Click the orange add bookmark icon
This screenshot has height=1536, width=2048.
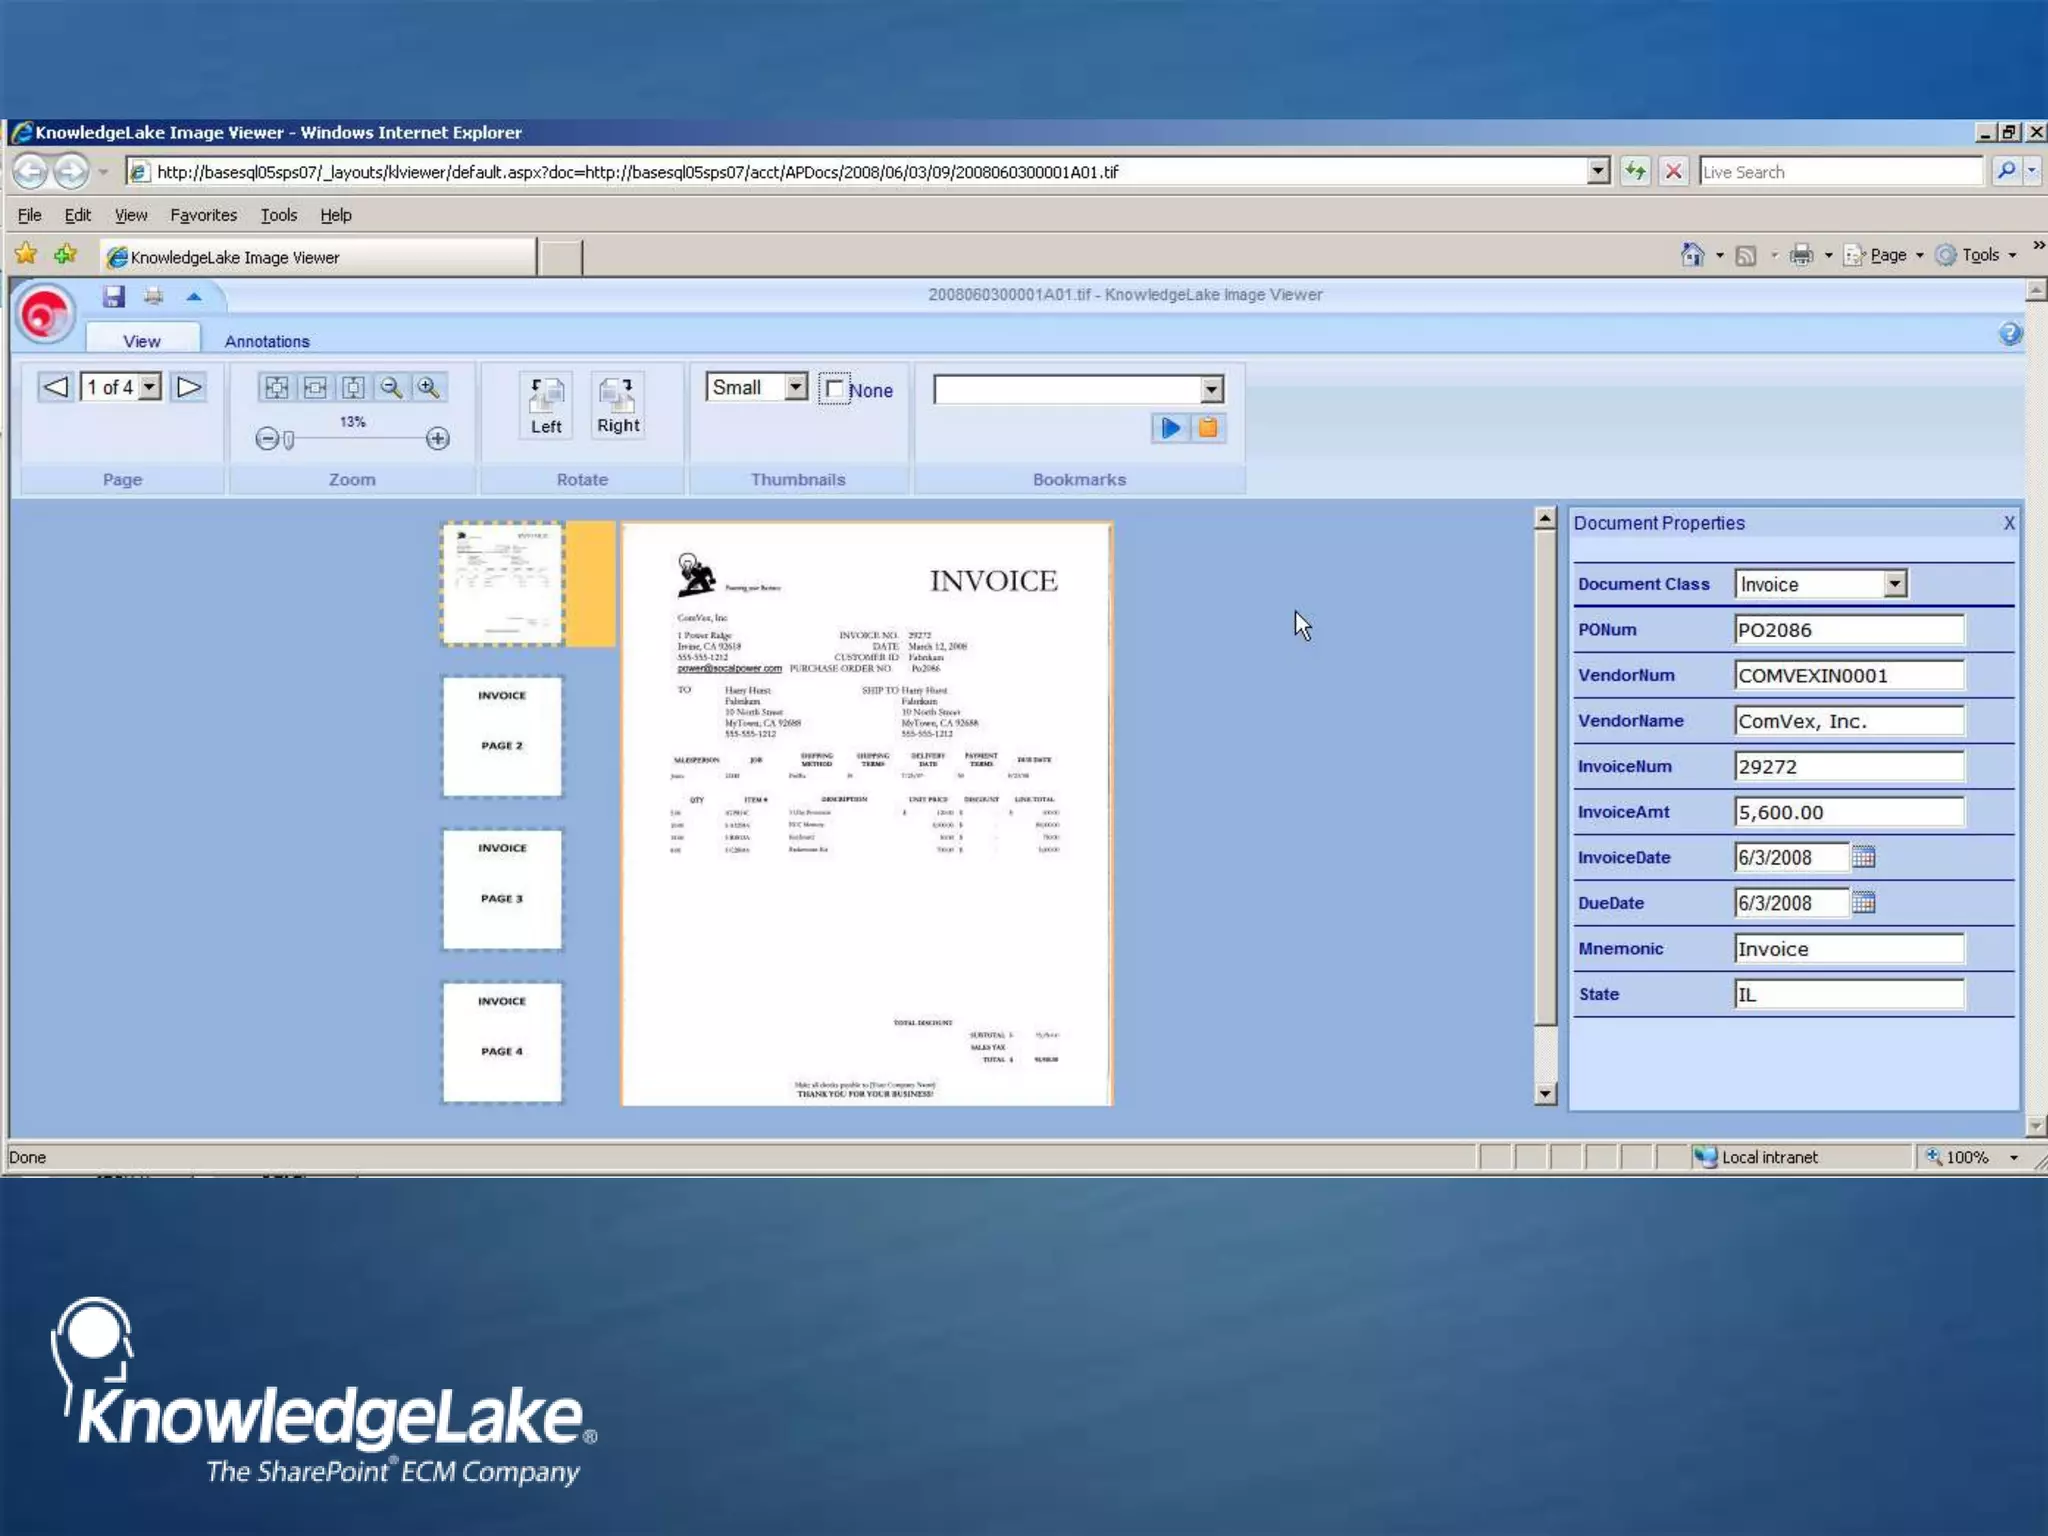tap(1208, 428)
